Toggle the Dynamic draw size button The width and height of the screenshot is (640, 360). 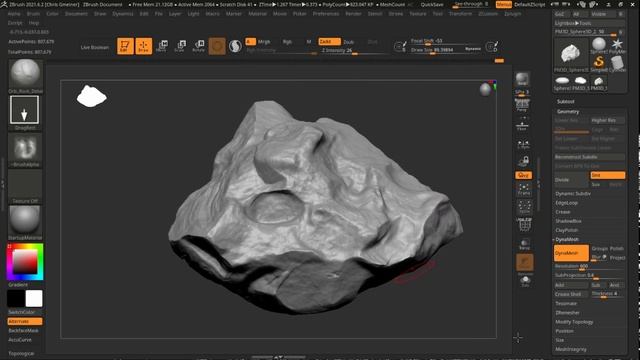(x=473, y=49)
